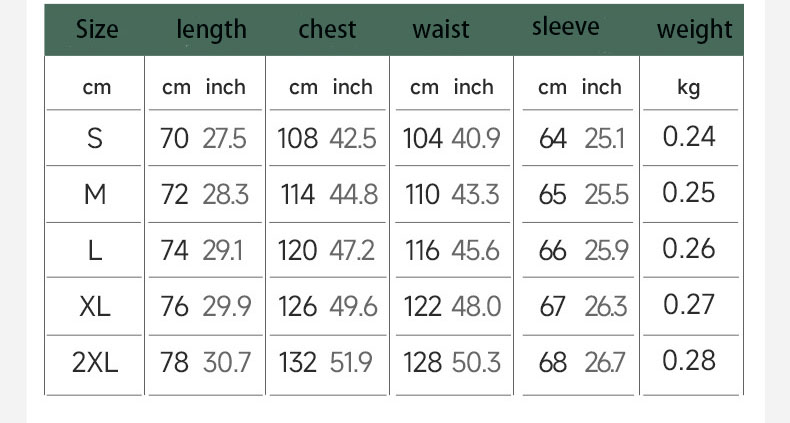The height and width of the screenshot is (423, 790).
Task: Select the S size row label
Action: click(95, 138)
